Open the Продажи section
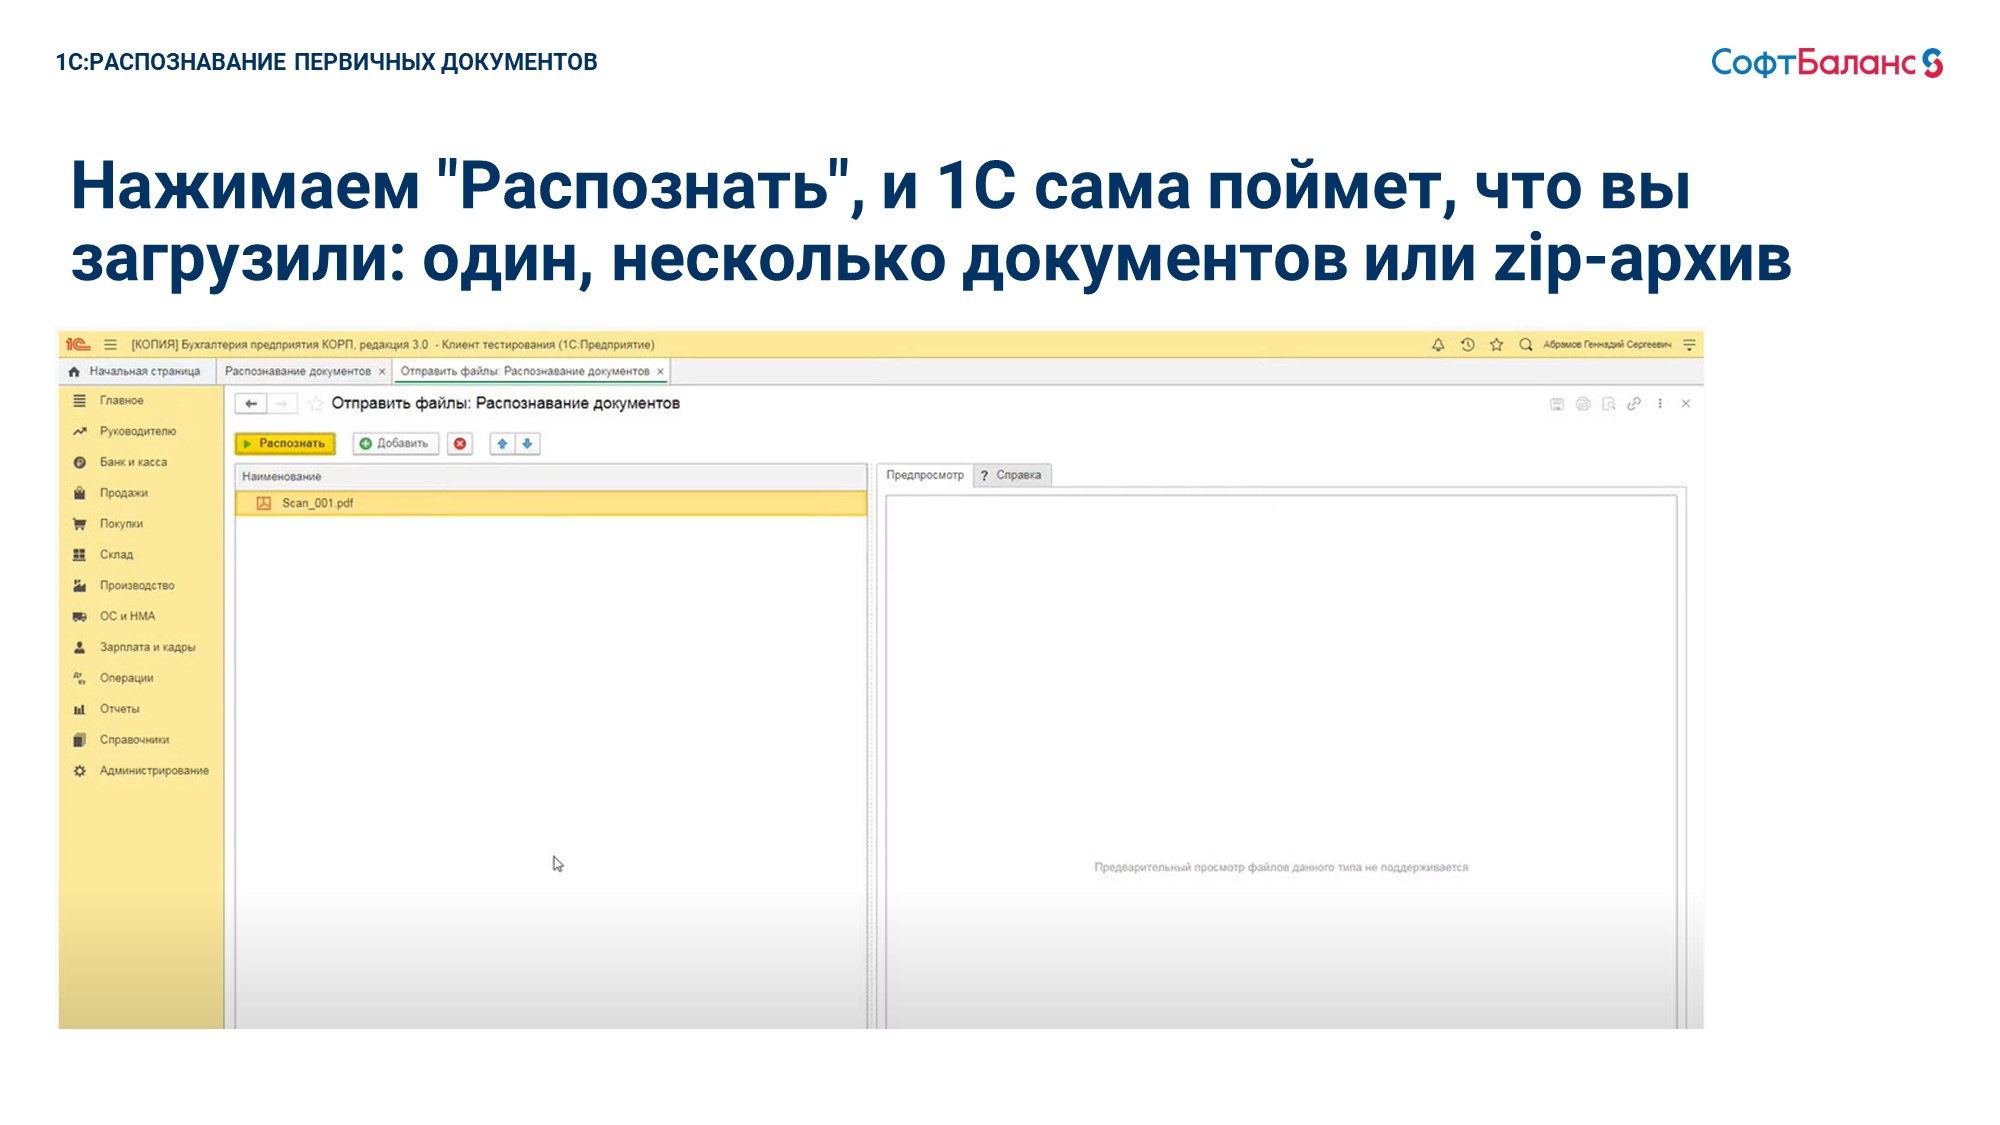The width and height of the screenshot is (2000, 1125). tap(123, 493)
